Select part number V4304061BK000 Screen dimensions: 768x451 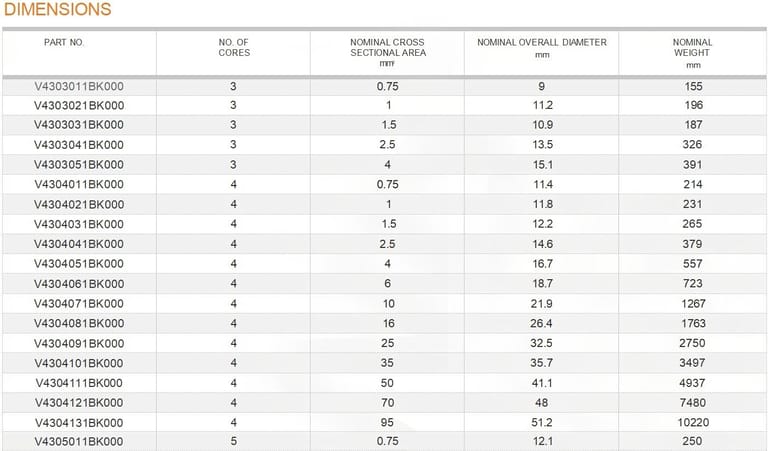[x=79, y=284]
